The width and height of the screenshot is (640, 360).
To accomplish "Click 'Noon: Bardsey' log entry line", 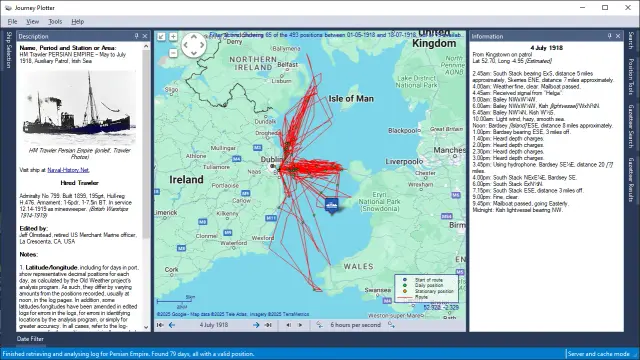I will tap(542, 126).
